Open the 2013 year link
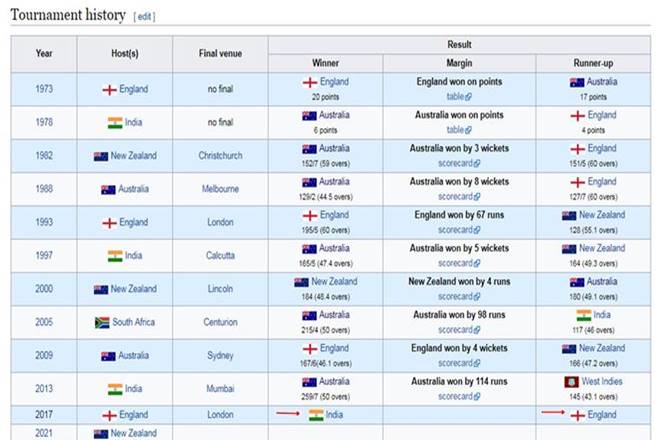The image size is (660, 440). pos(44,389)
